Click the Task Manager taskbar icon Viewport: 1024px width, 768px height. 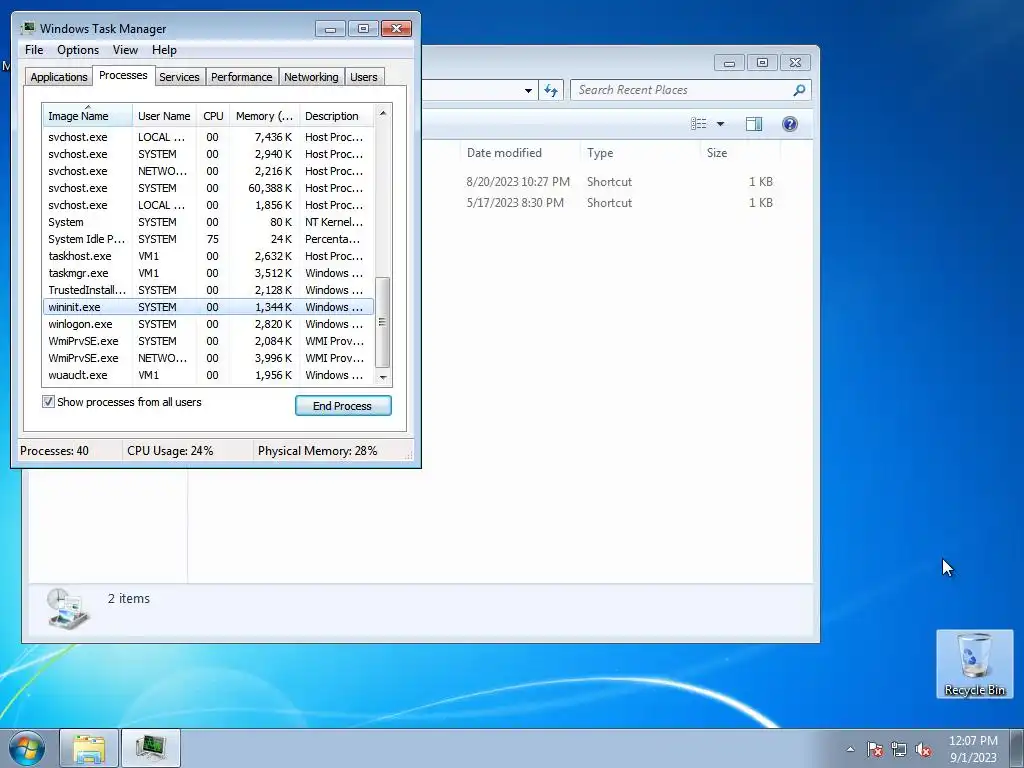[151, 748]
